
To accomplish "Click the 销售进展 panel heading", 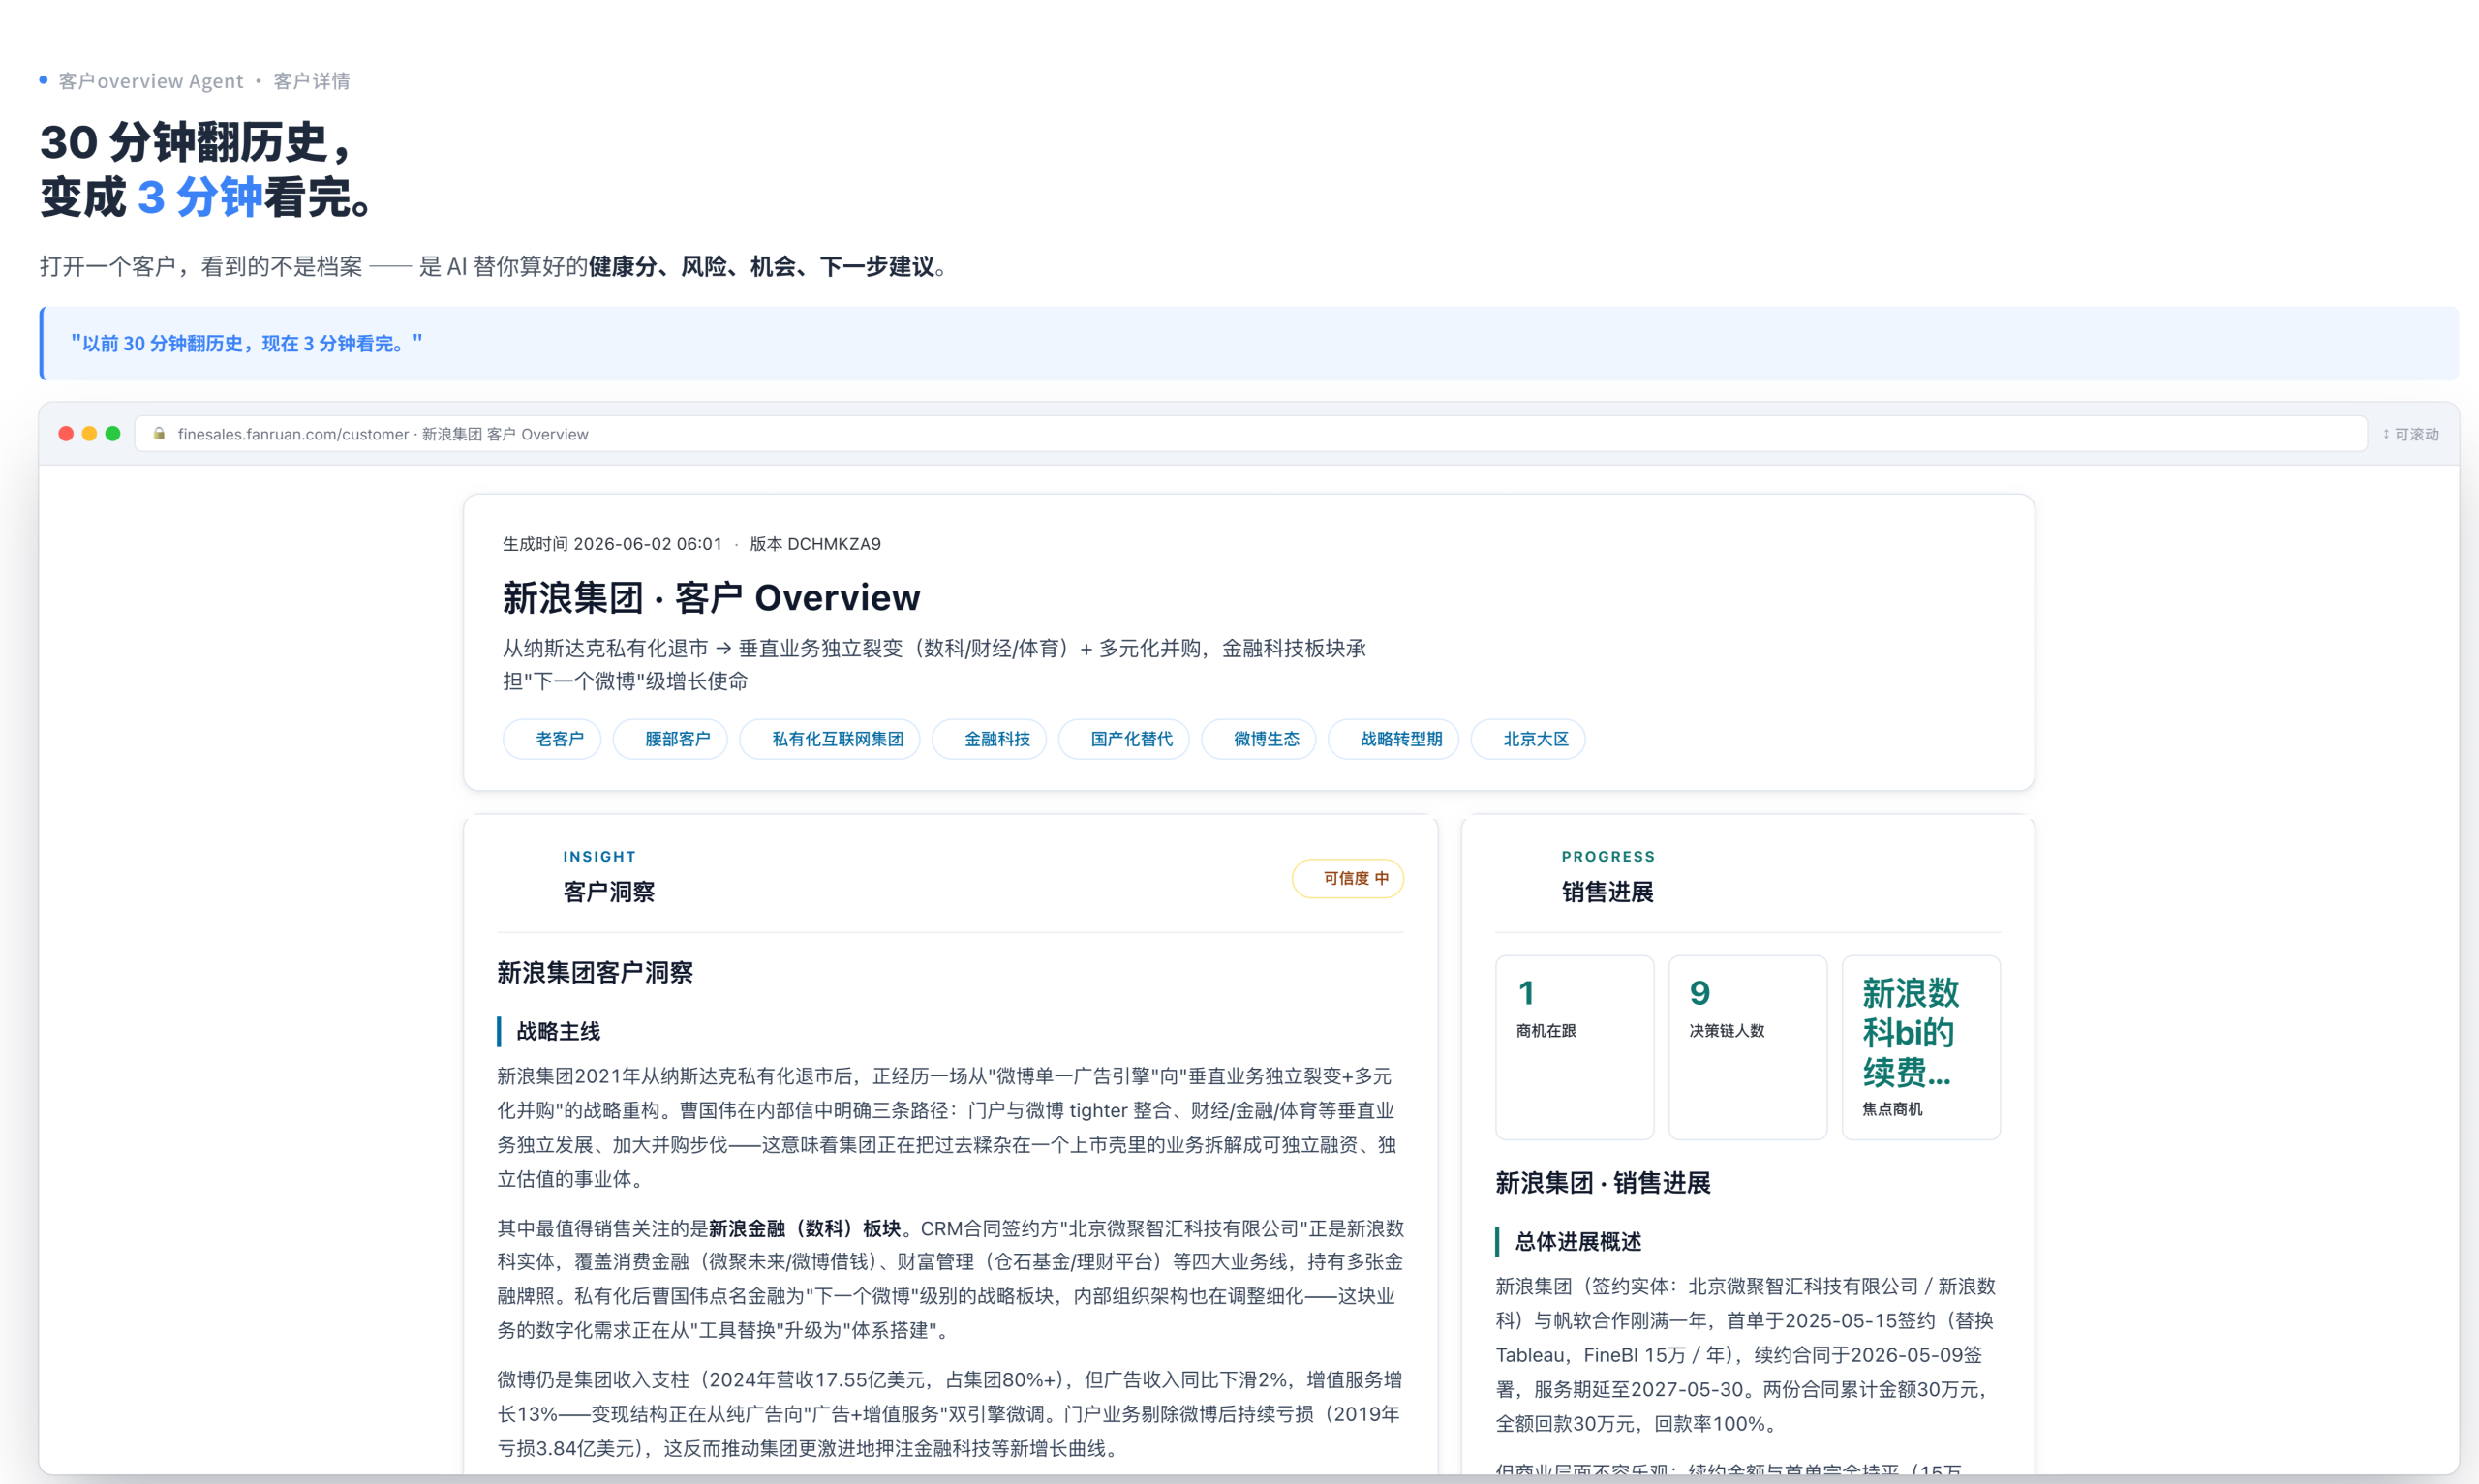I will (x=1608, y=892).
